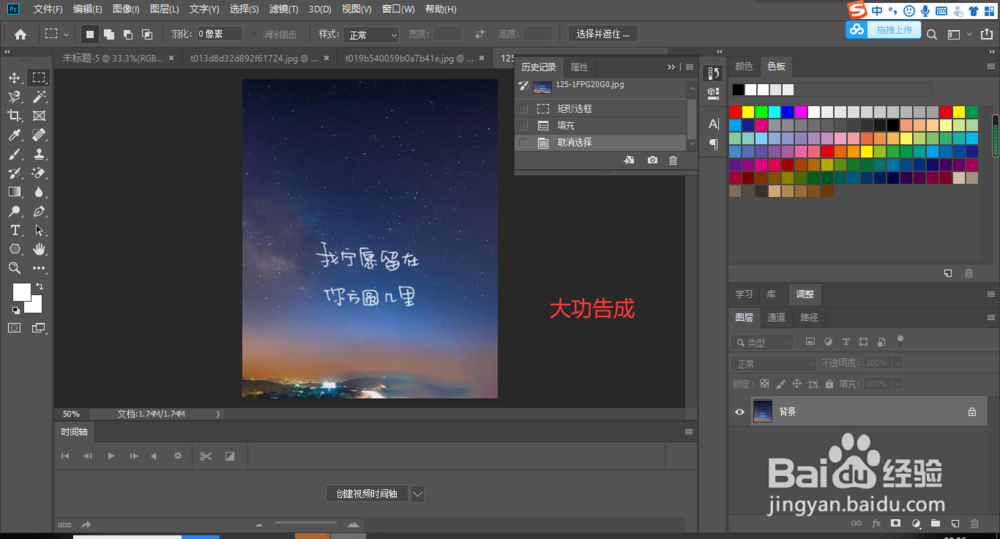The image size is (1000, 539).
Task: Click the 背景 layer thumbnail
Action: tap(762, 412)
